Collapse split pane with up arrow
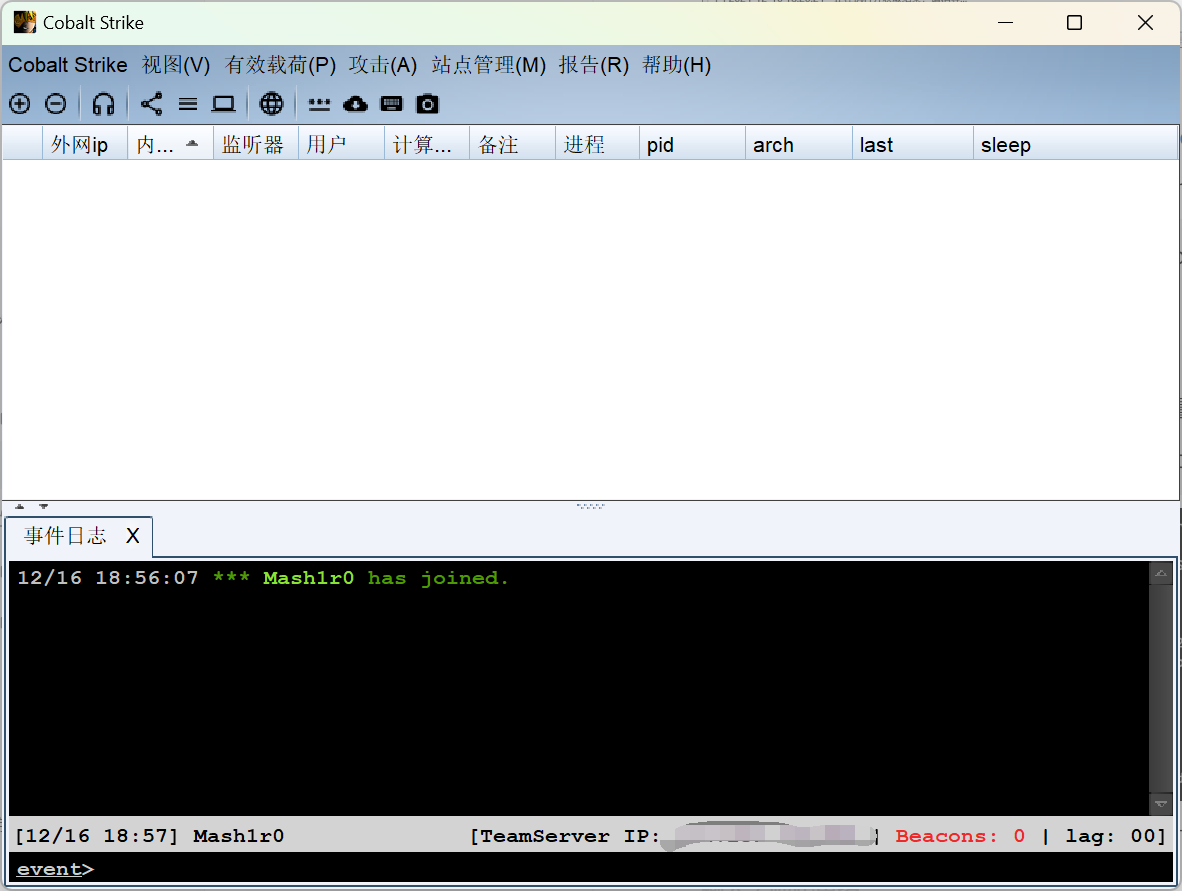The height and width of the screenshot is (891, 1182). [20, 507]
